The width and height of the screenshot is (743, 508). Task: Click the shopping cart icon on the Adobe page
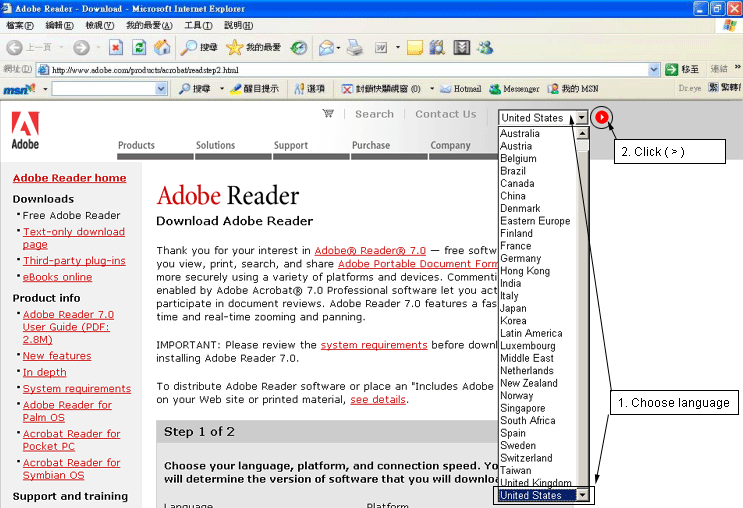click(328, 113)
